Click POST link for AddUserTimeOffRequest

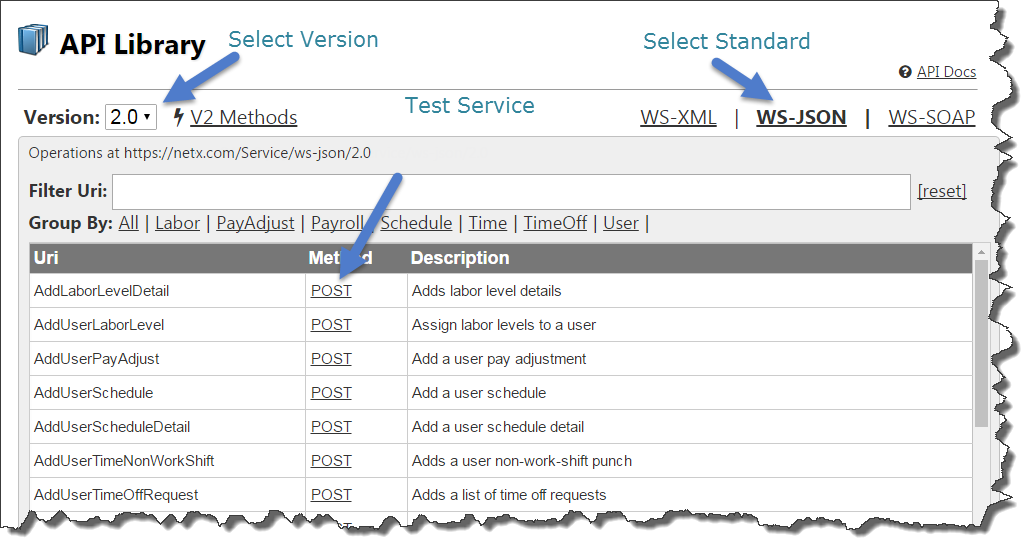(331, 495)
